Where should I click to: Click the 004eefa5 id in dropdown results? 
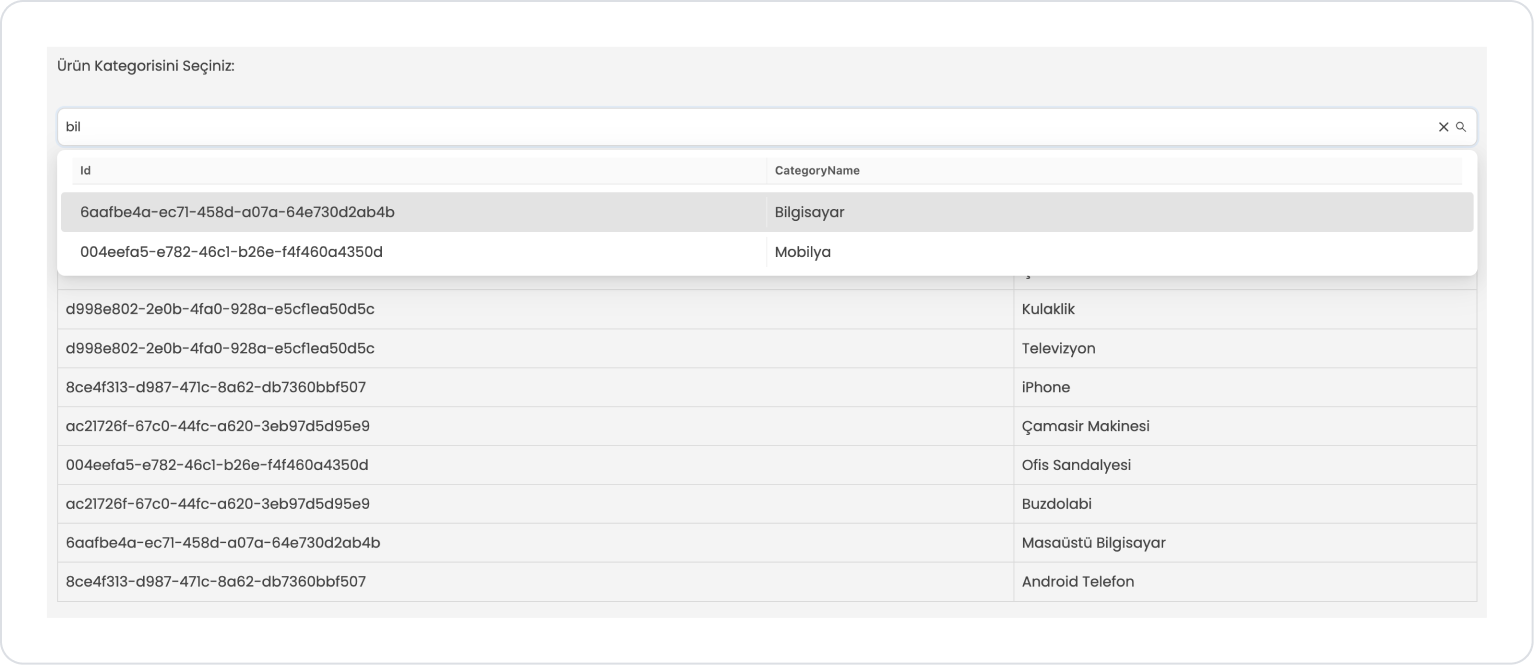pos(231,252)
